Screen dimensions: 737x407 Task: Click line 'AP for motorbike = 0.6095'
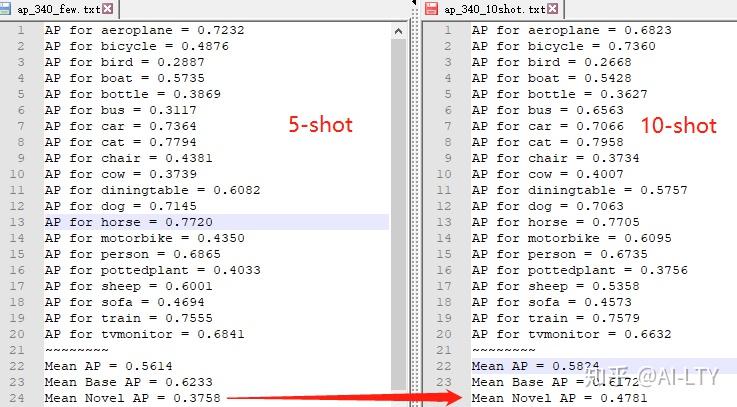coord(572,238)
